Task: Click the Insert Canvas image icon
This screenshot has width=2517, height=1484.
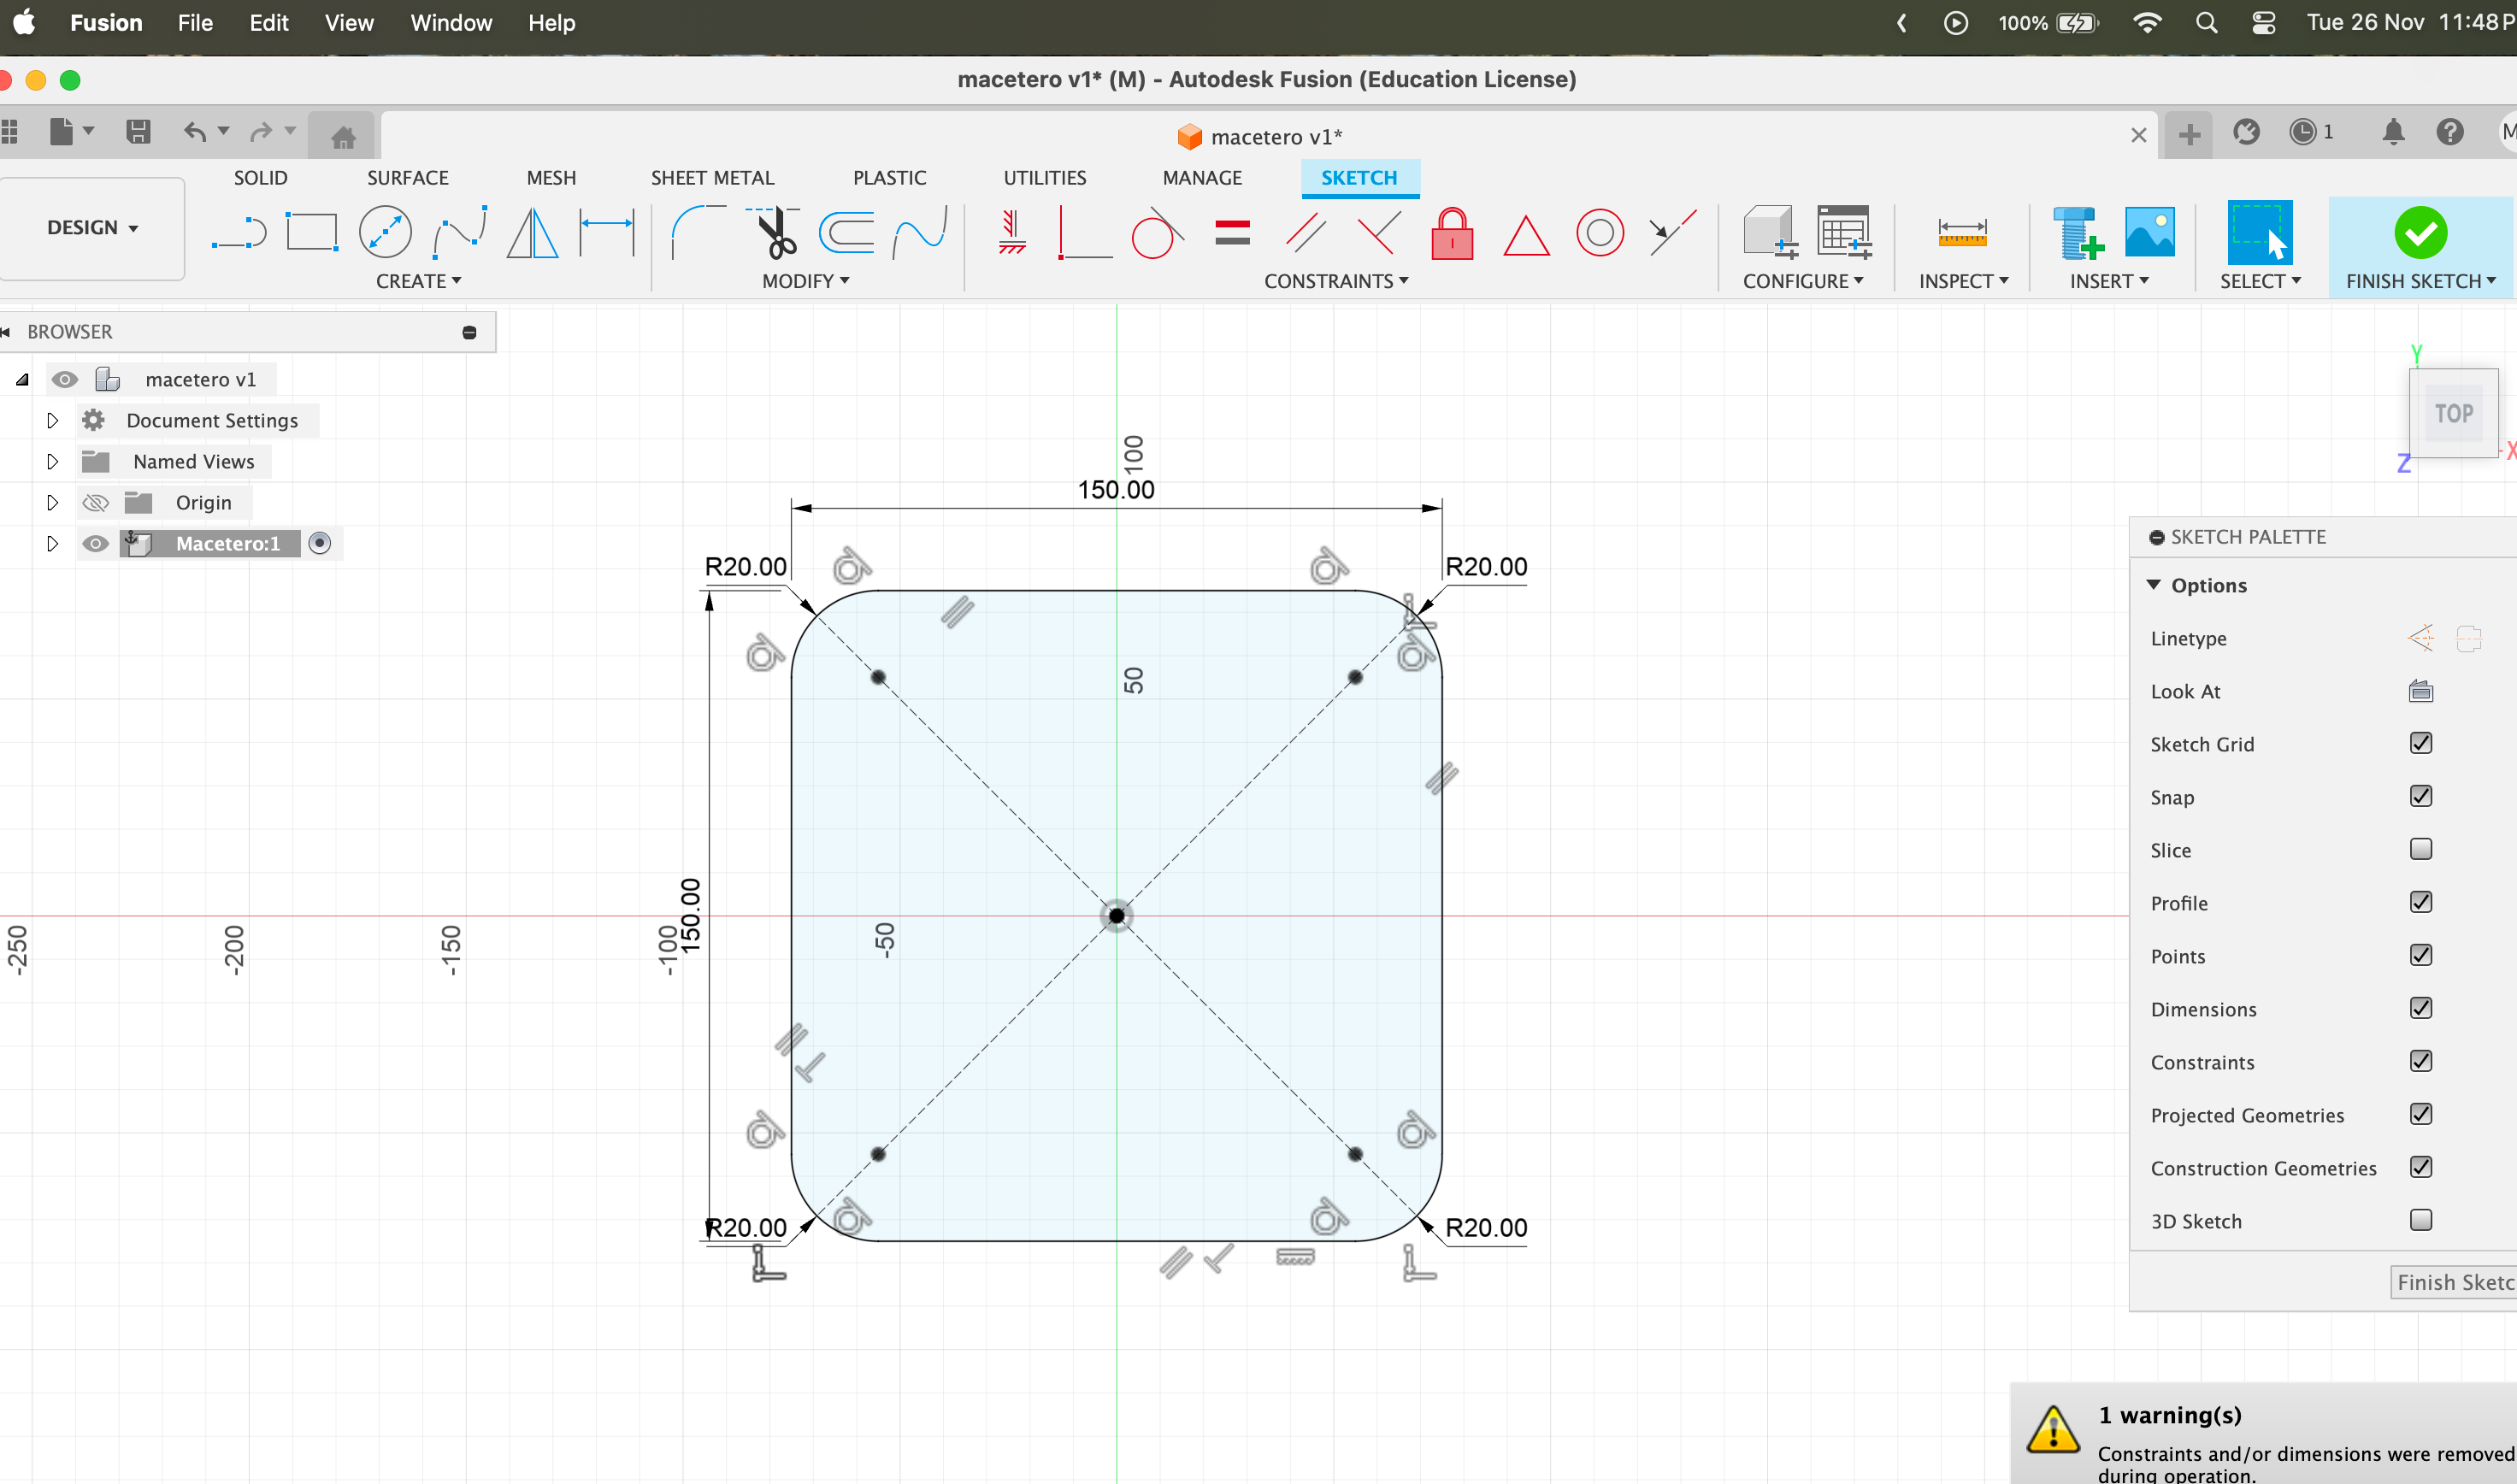Action: 2149,232
